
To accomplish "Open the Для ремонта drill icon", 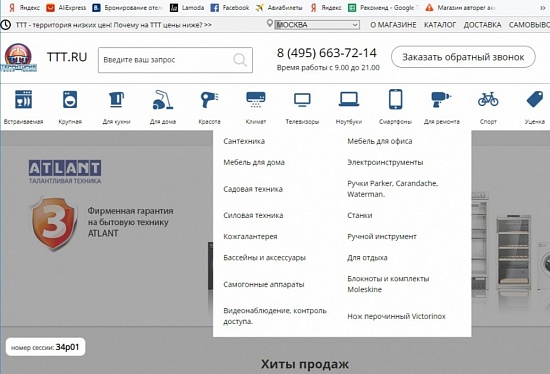I will [441, 100].
